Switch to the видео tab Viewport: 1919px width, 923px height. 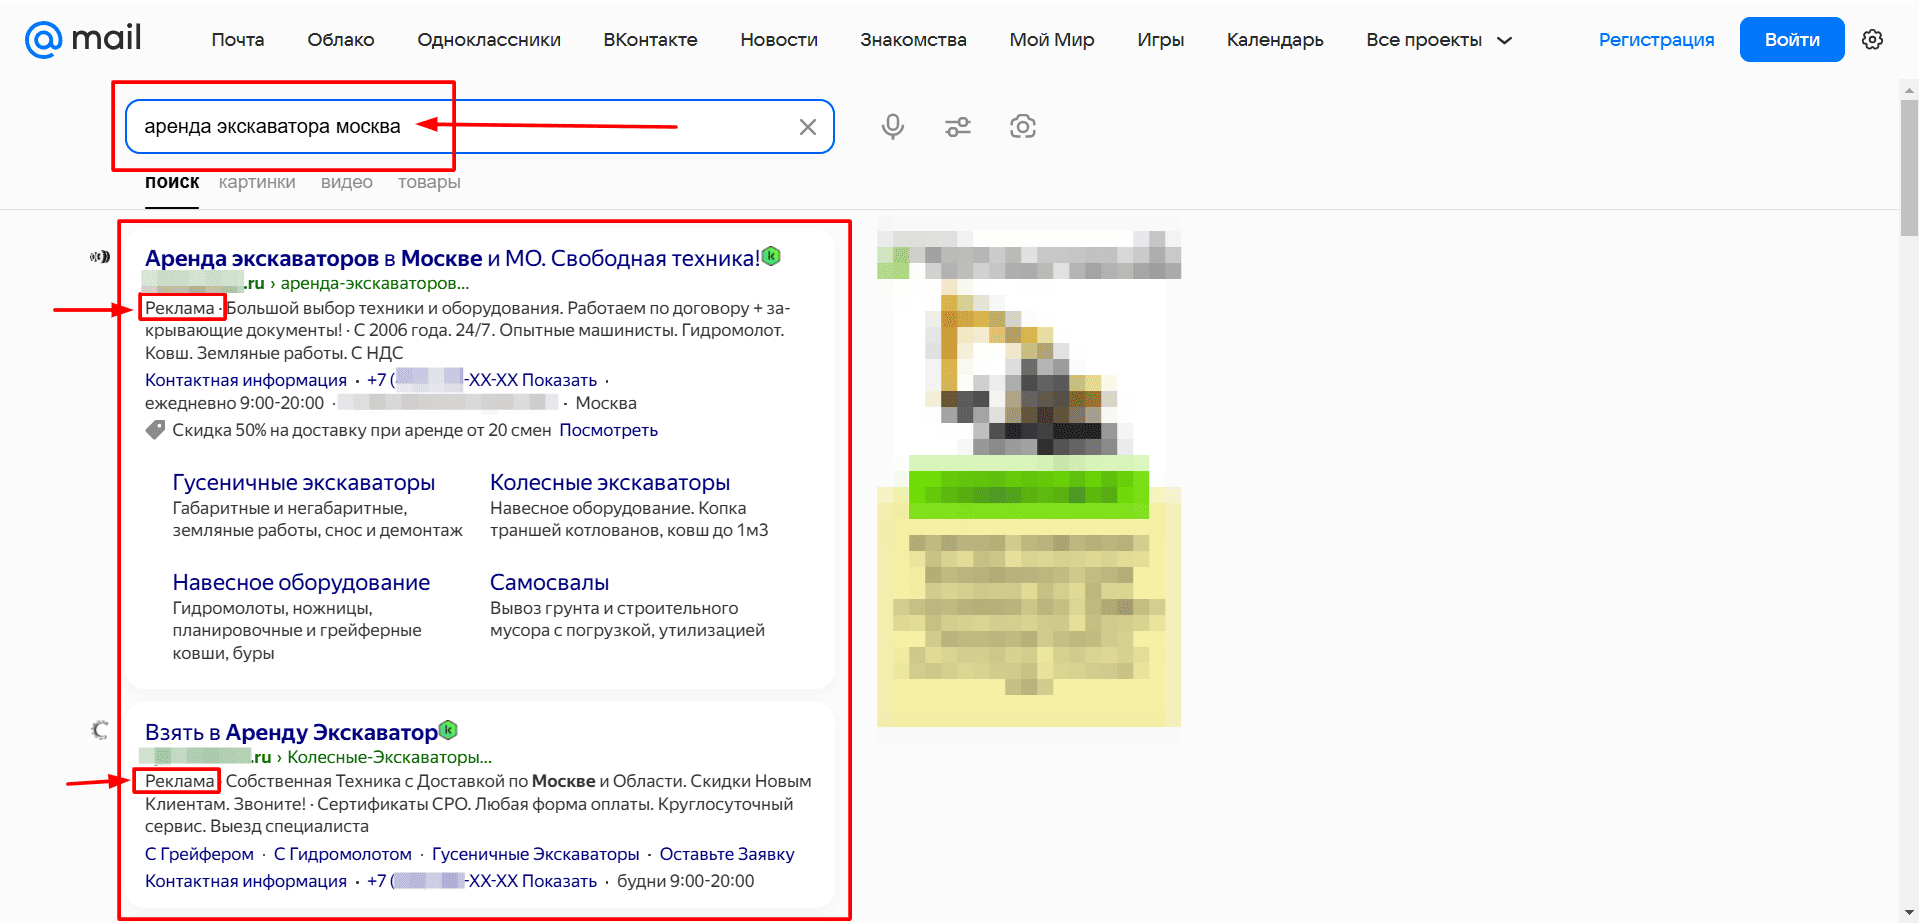pos(347,182)
